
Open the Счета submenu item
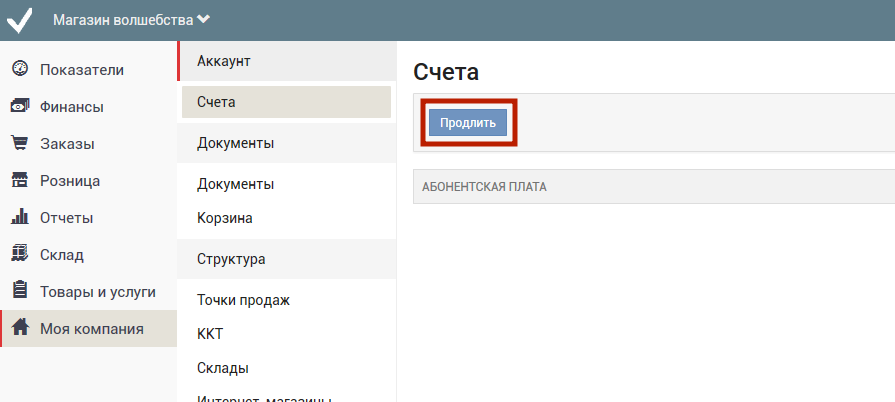click(x=217, y=102)
